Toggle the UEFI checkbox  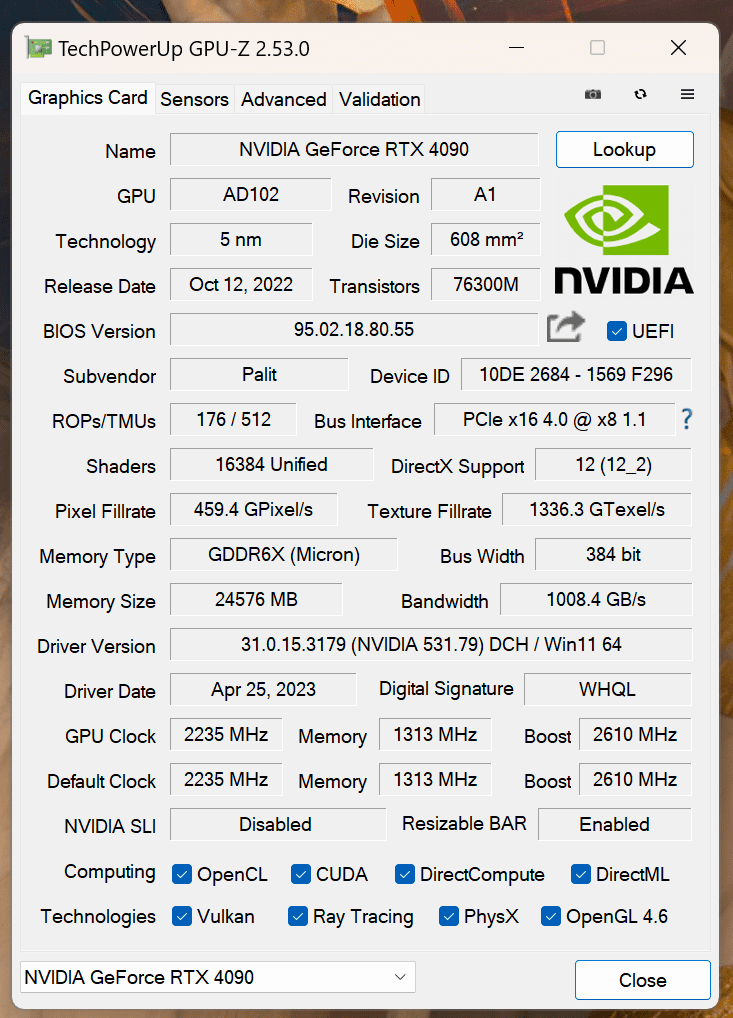click(616, 331)
